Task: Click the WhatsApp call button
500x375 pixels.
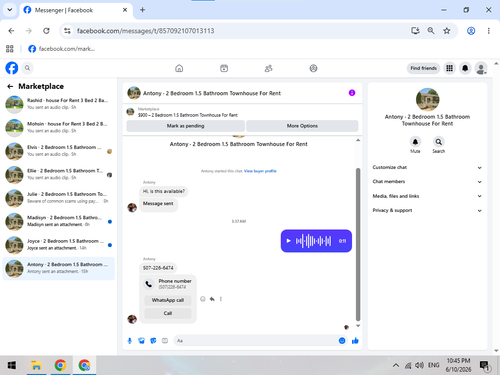Action: pyautogui.click(x=168, y=300)
